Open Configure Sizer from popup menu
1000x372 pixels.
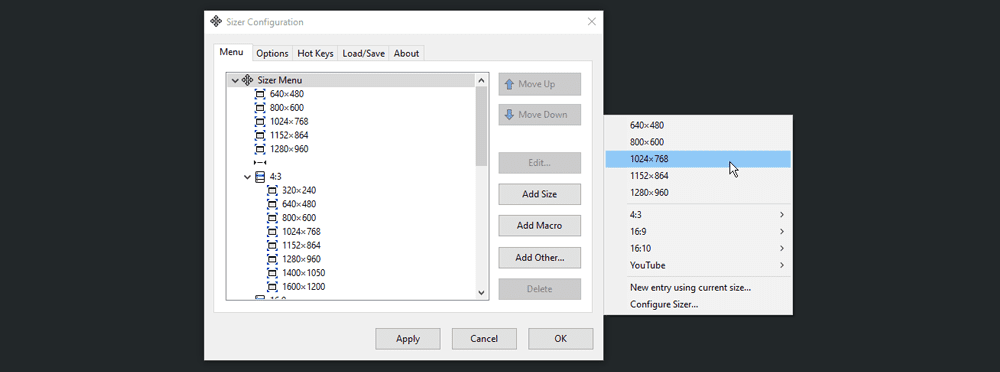pyautogui.click(x=698, y=304)
